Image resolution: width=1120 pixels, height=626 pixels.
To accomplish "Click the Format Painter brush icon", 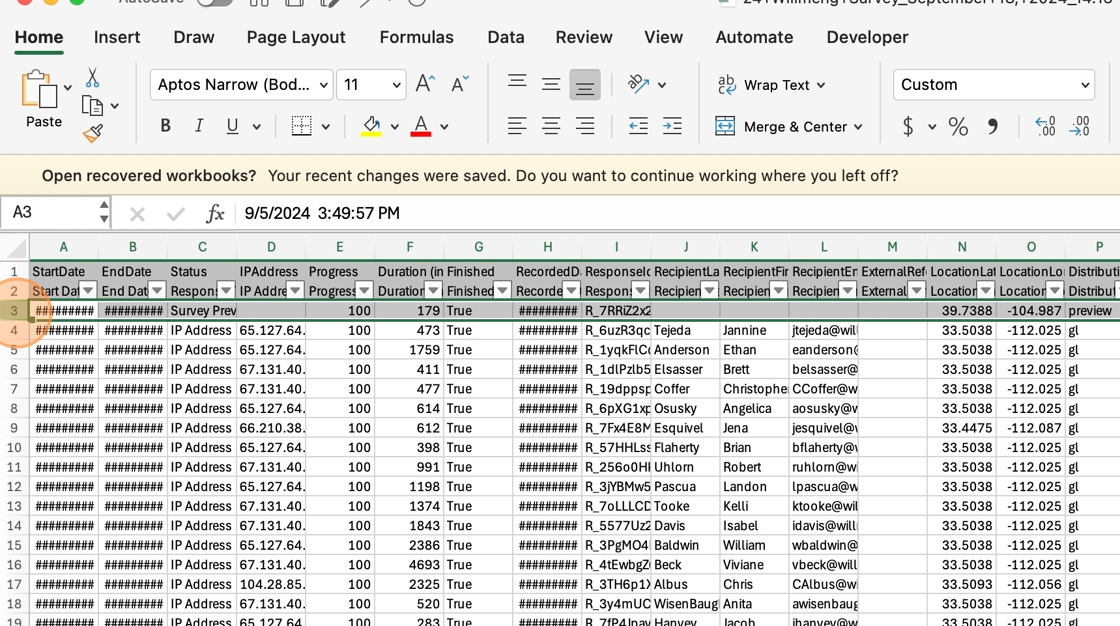I will [x=93, y=133].
